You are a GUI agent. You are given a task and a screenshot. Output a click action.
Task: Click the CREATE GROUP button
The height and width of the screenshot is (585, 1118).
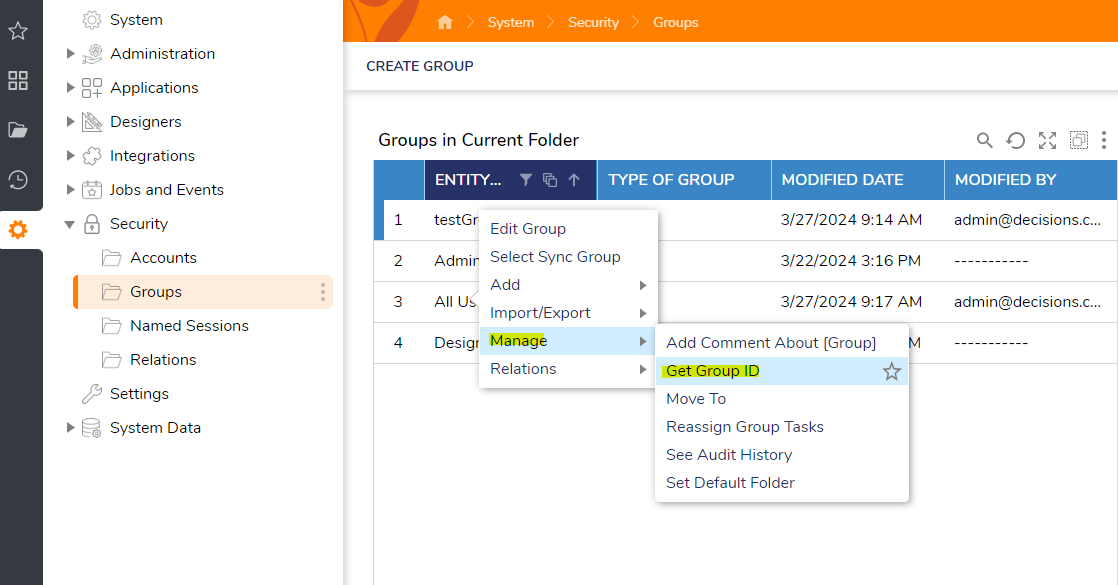click(419, 66)
